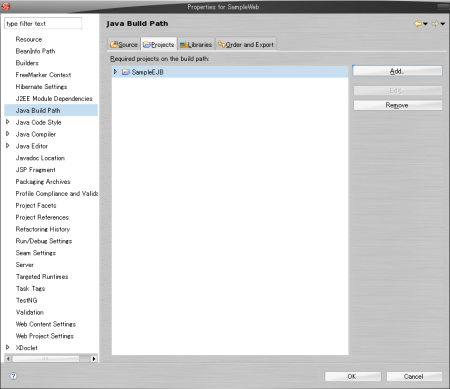Select Javadoc Location in the tree
The image size is (450, 389).
click(x=40, y=158)
